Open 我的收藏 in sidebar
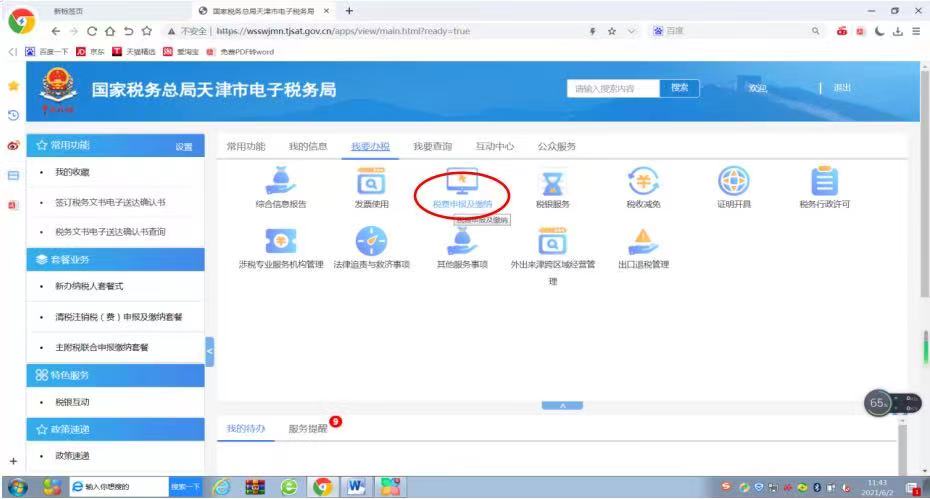 [x=72, y=172]
